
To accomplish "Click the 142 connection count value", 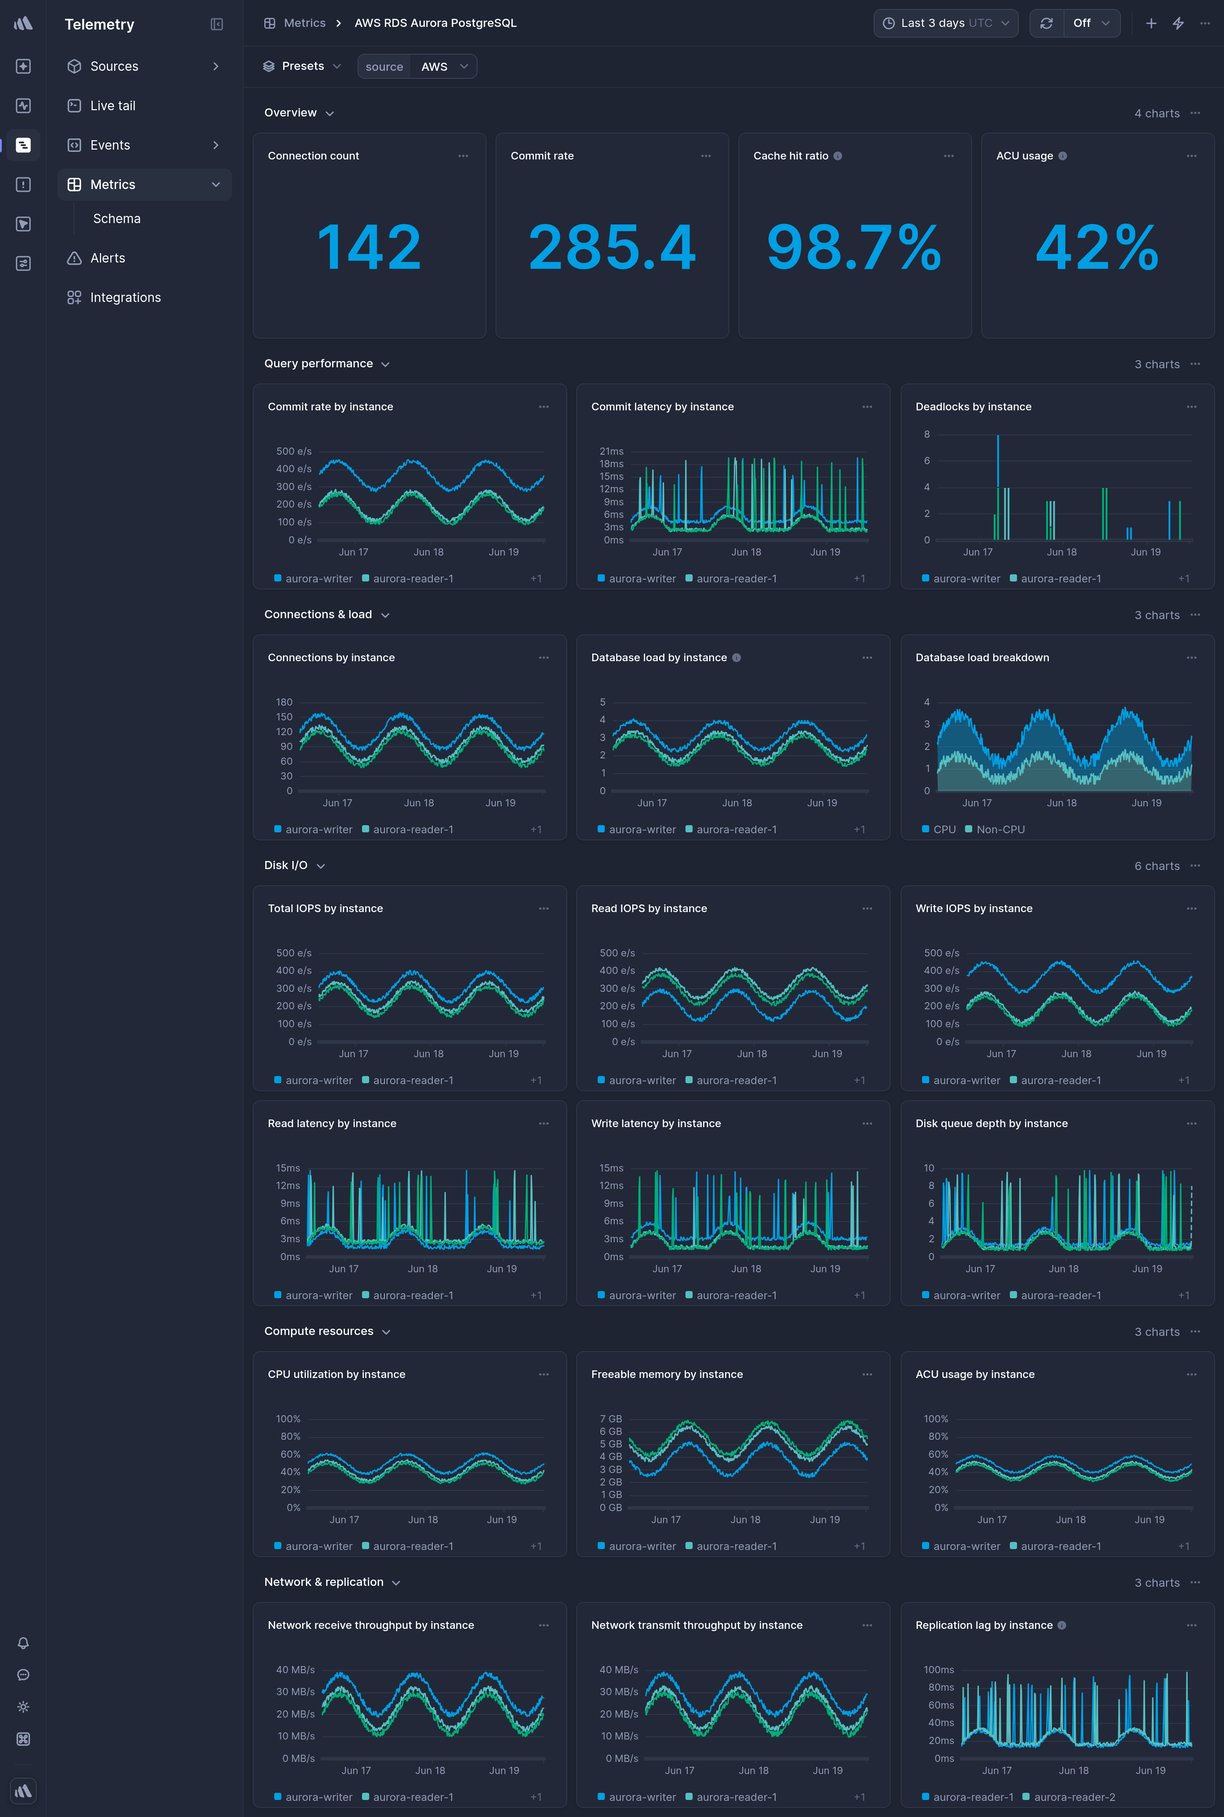I will pyautogui.click(x=369, y=247).
